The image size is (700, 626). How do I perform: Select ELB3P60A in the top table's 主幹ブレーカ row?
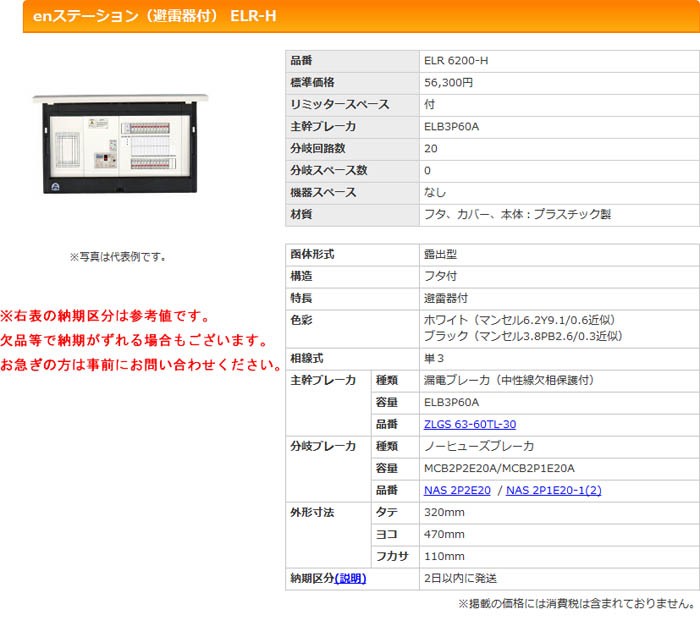451,127
